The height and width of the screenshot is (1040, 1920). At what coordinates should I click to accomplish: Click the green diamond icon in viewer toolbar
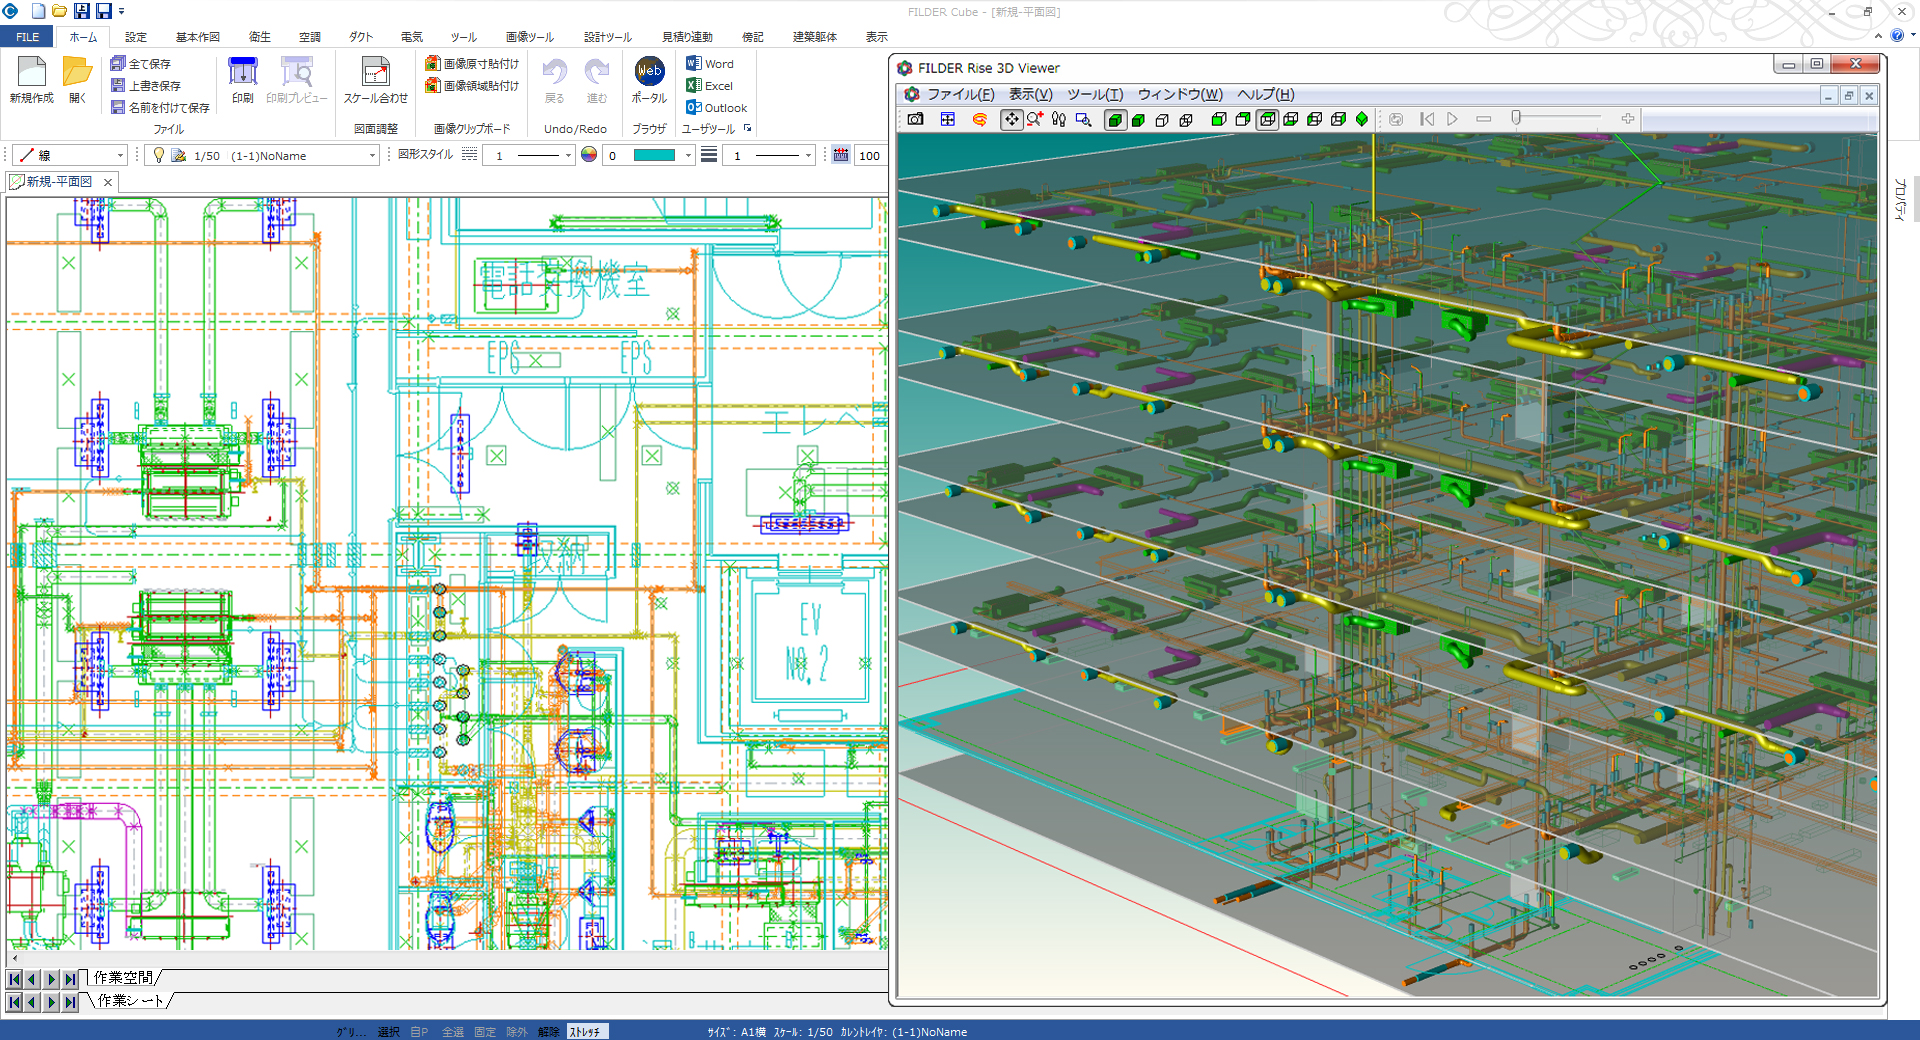pyautogui.click(x=1361, y=119)
